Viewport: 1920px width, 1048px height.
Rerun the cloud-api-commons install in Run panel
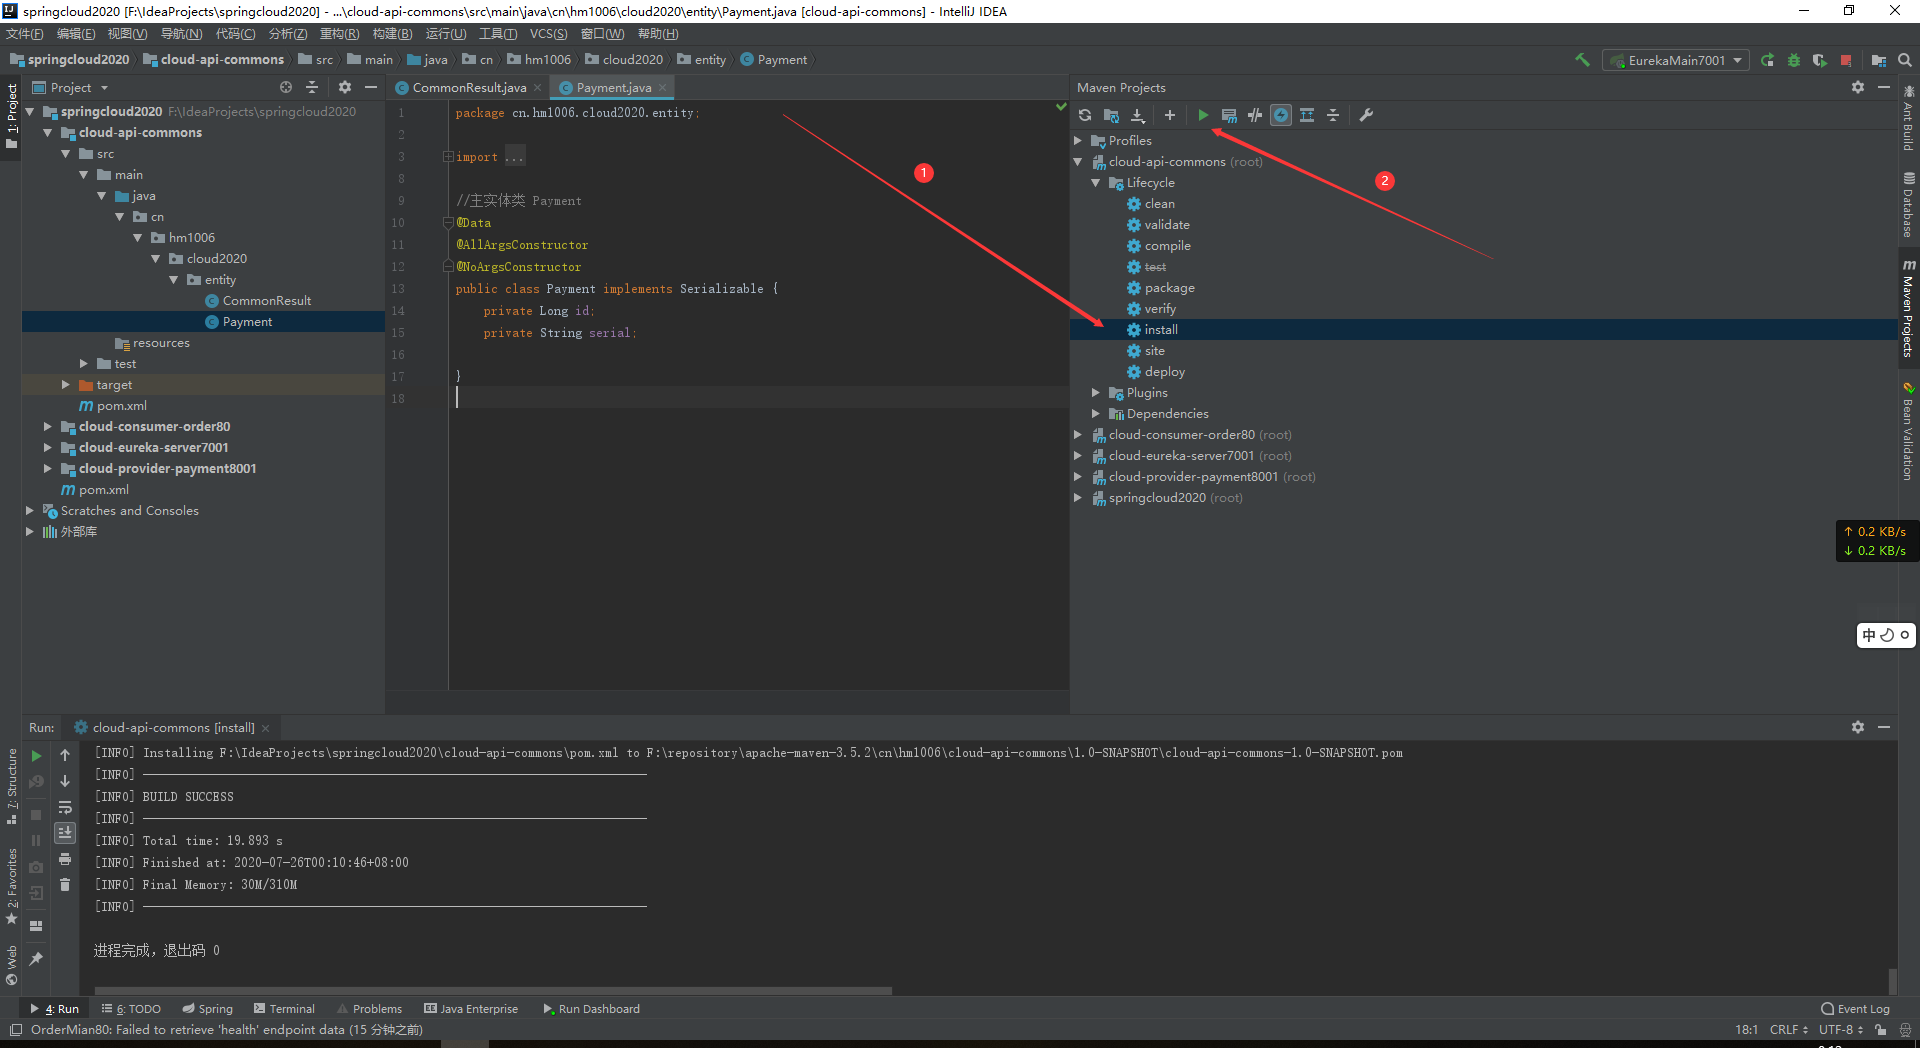point(37,756)
